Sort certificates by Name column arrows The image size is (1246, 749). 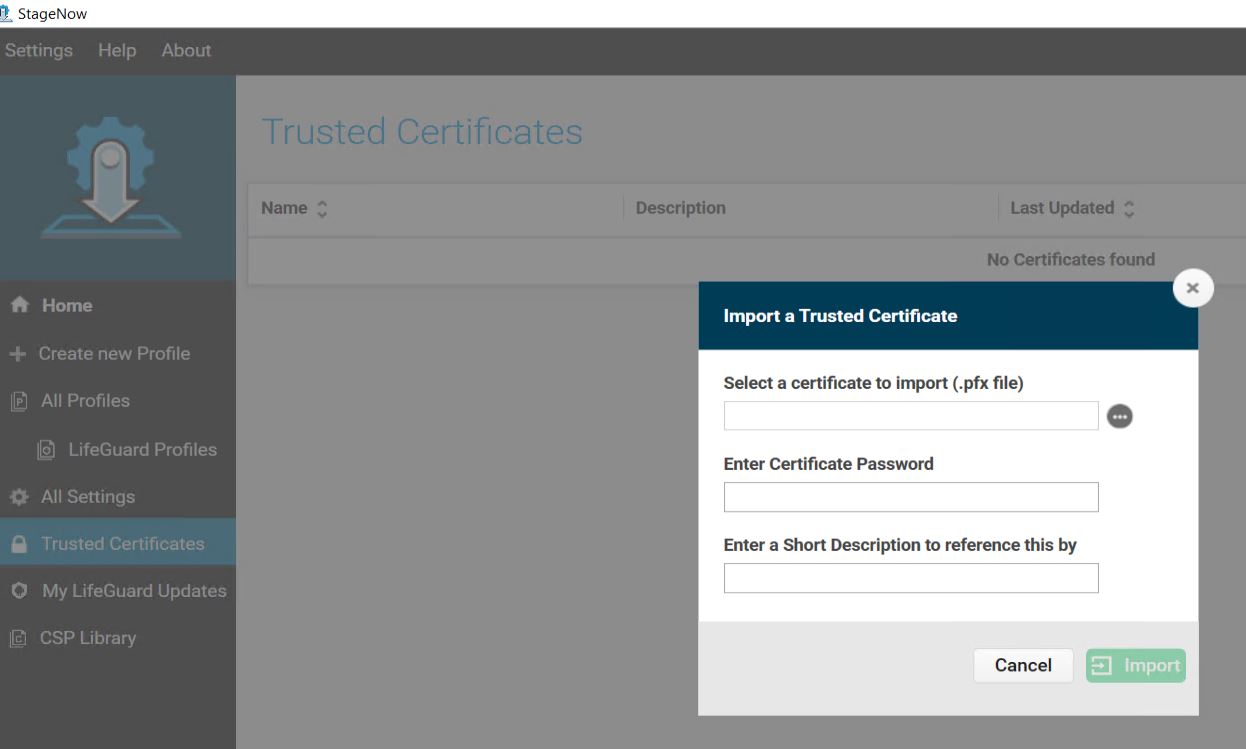click(322, 209)
